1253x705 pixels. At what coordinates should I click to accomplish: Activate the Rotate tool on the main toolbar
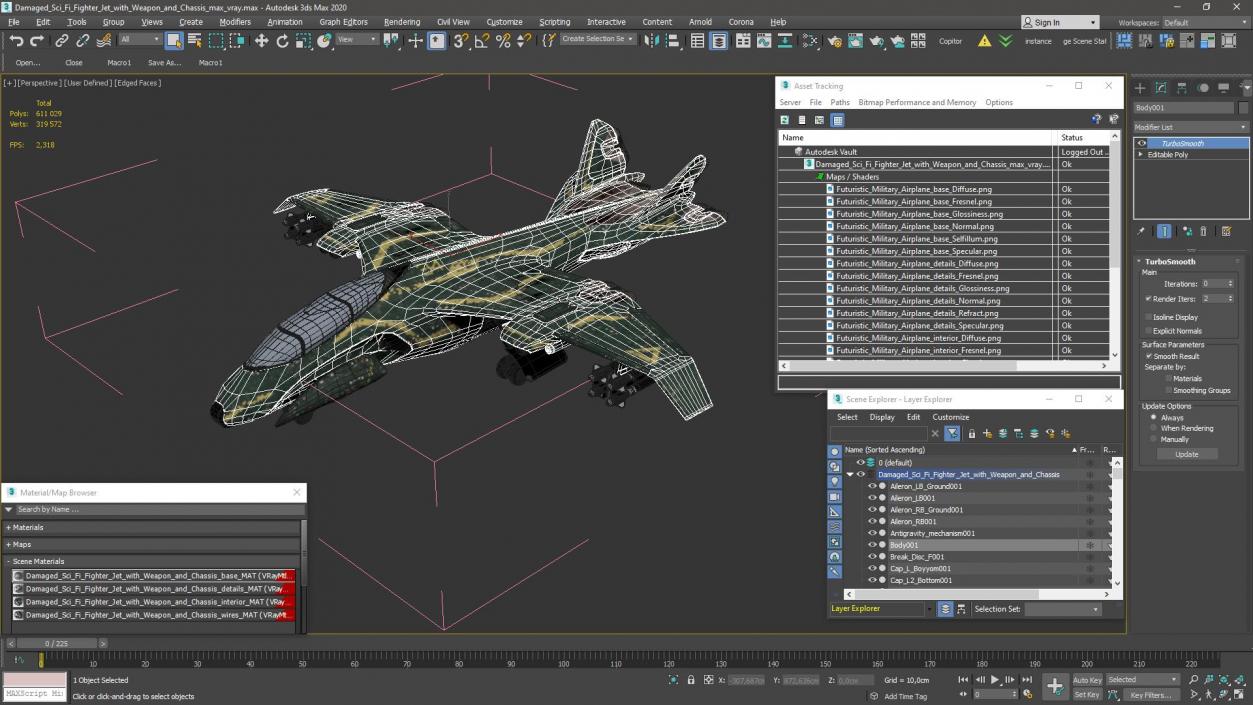pyautogui.click(x=281, y=41)
